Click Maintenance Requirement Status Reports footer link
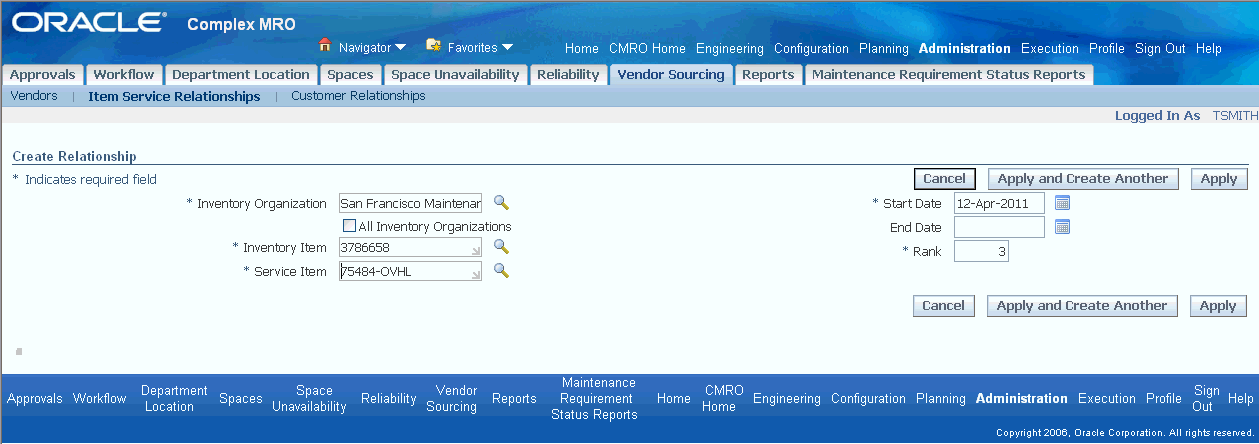The height and width of the screenshot is (444, 1259). 594,398
